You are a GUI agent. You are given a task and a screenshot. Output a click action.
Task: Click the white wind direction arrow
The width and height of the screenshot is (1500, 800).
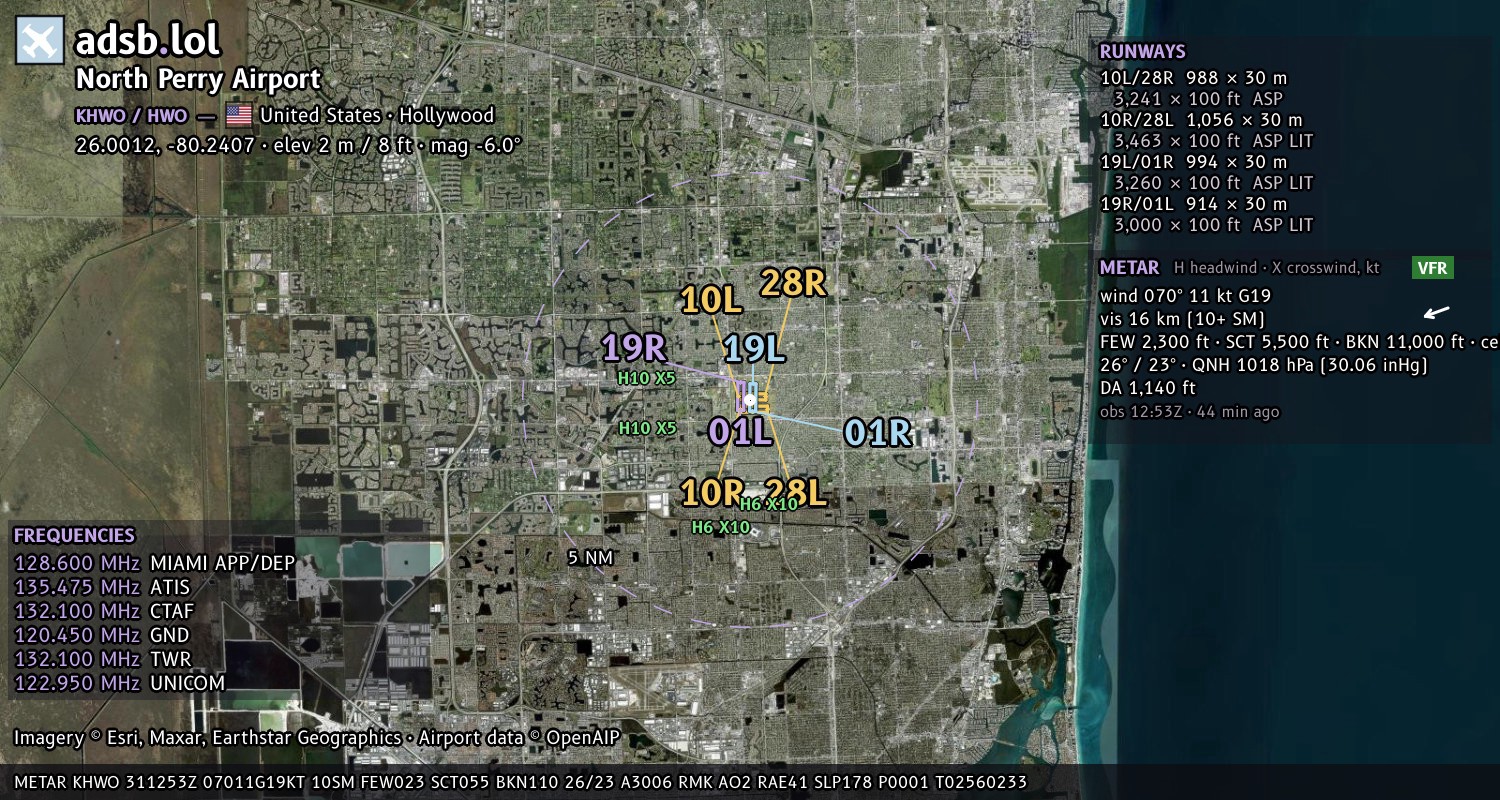1437,313
